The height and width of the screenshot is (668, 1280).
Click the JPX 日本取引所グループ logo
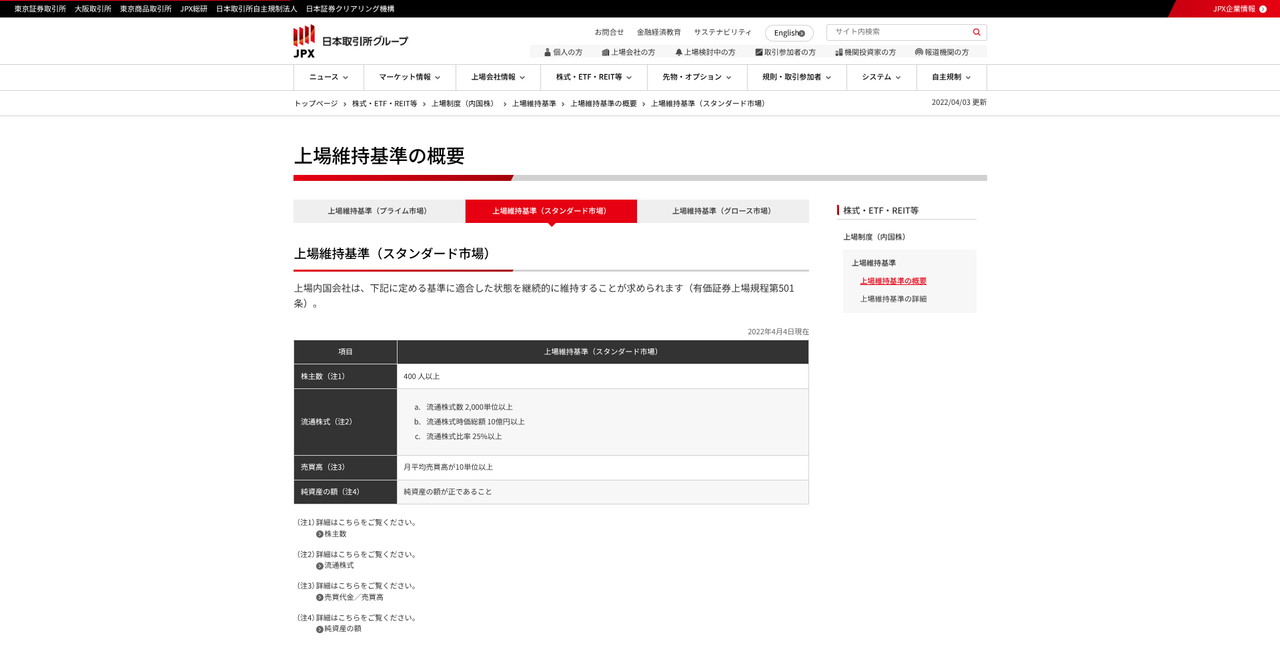(x=352, y=40)
